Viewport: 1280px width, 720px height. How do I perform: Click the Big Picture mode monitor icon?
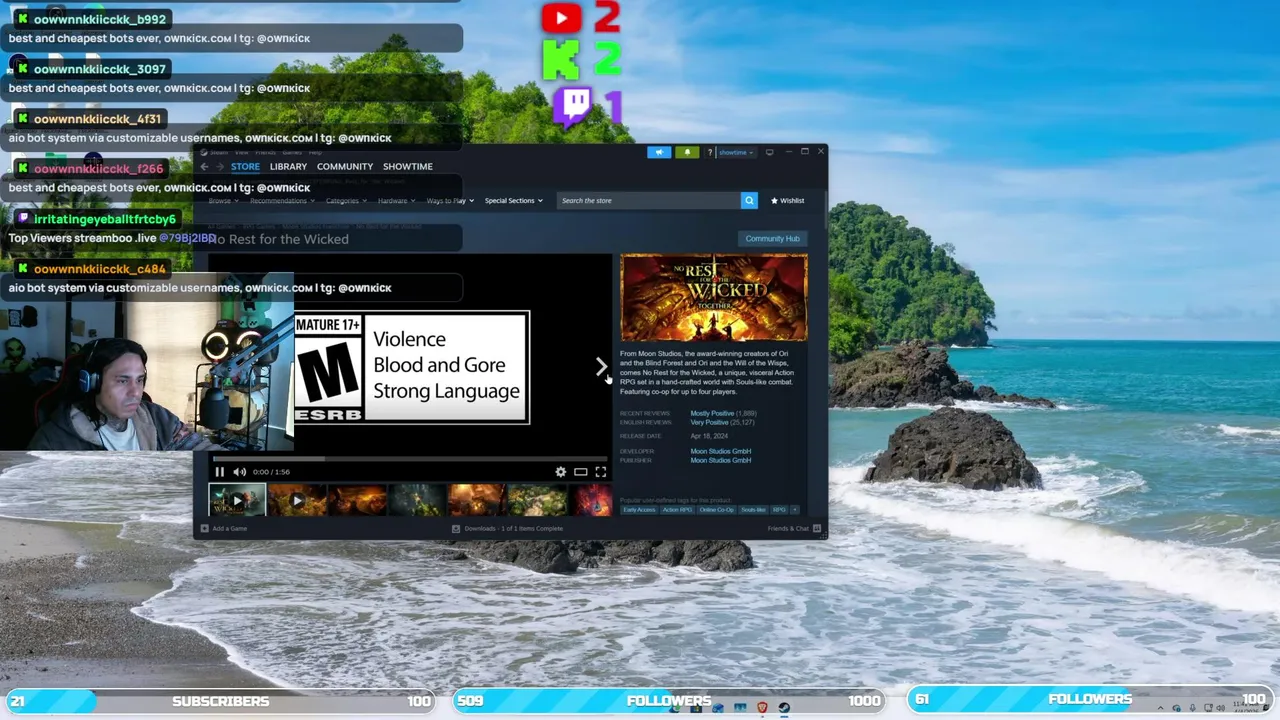769,152
